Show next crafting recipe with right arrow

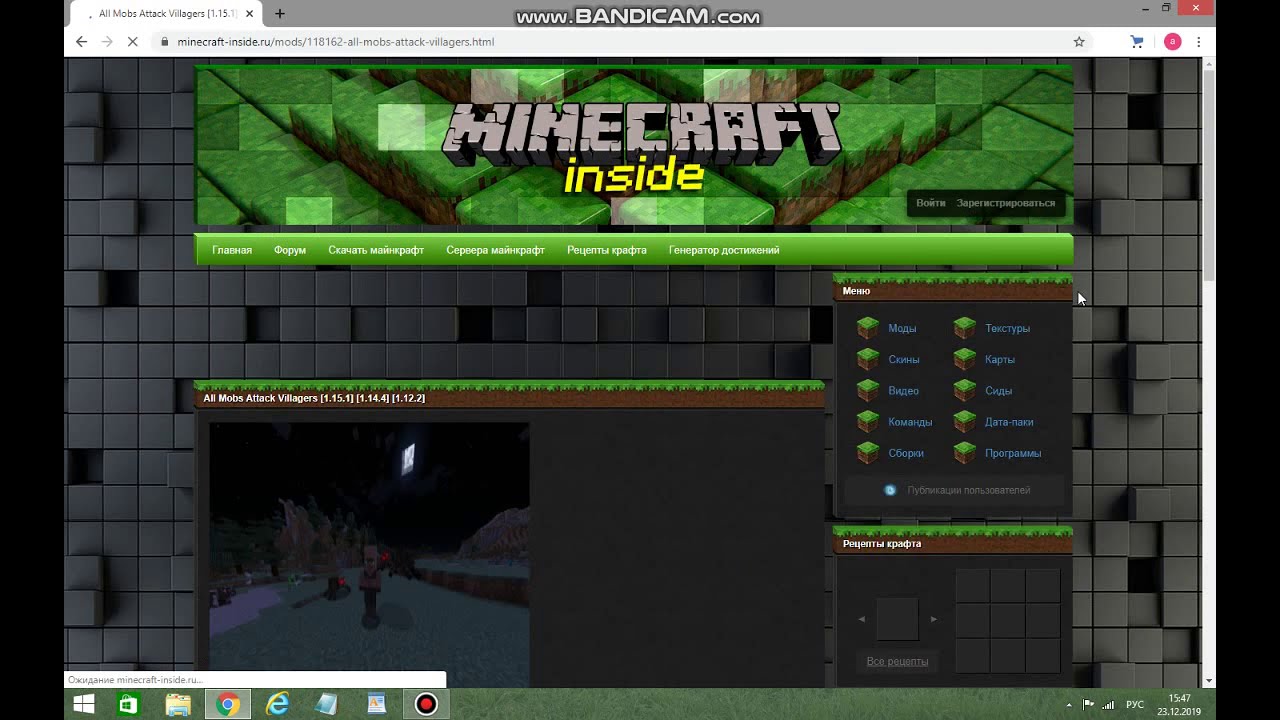[934, 619]
